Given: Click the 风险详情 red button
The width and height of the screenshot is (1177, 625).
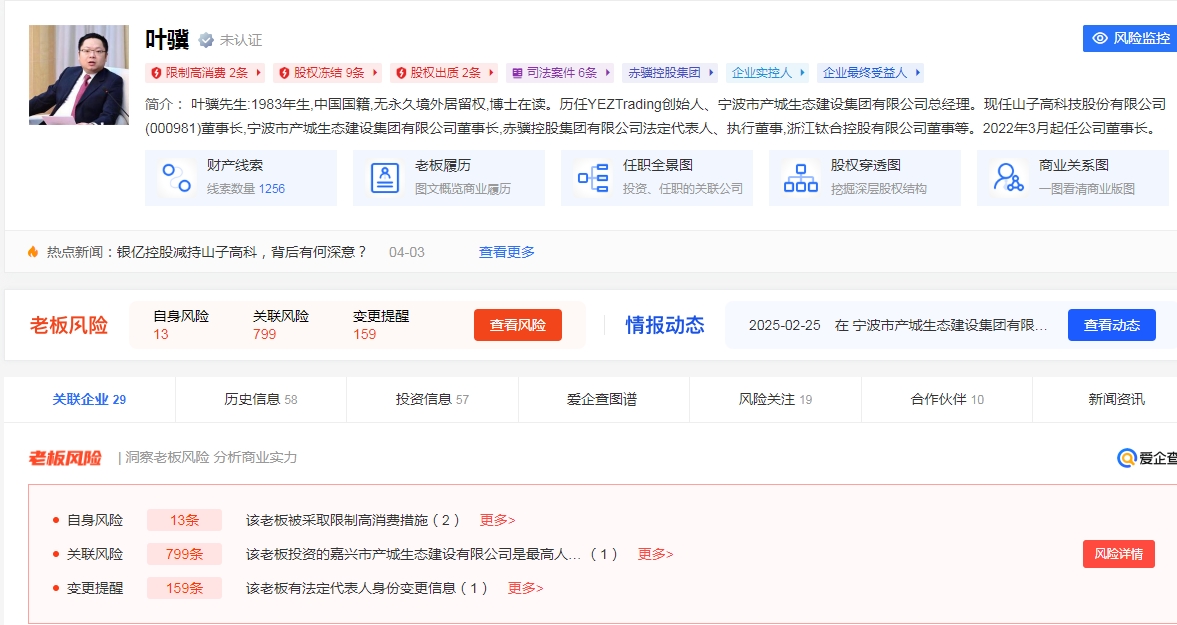Looking at the screenshot, I should pyautogui.click(x=1118, y=554).
